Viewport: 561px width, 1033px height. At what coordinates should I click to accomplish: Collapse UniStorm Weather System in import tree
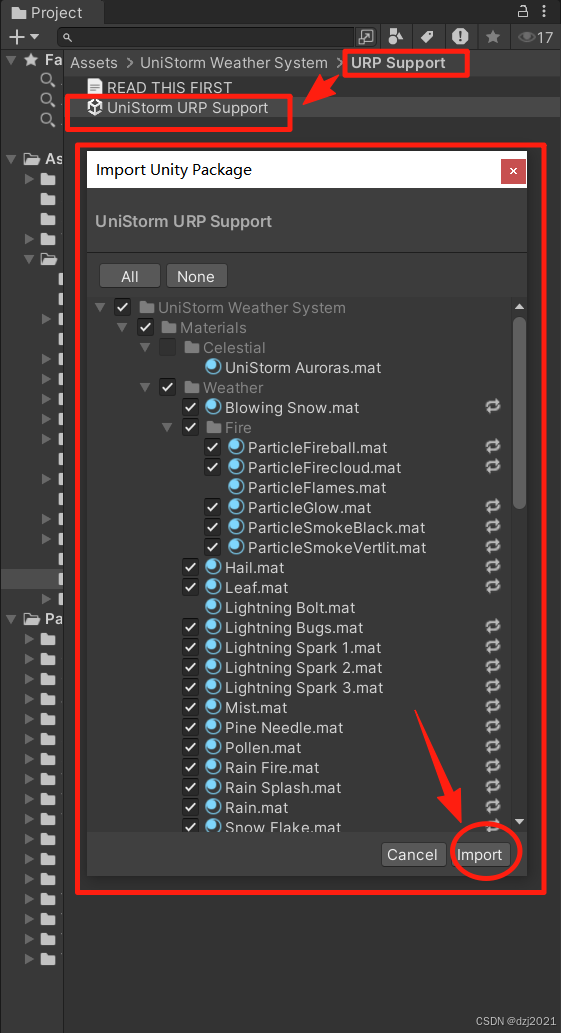100,308
